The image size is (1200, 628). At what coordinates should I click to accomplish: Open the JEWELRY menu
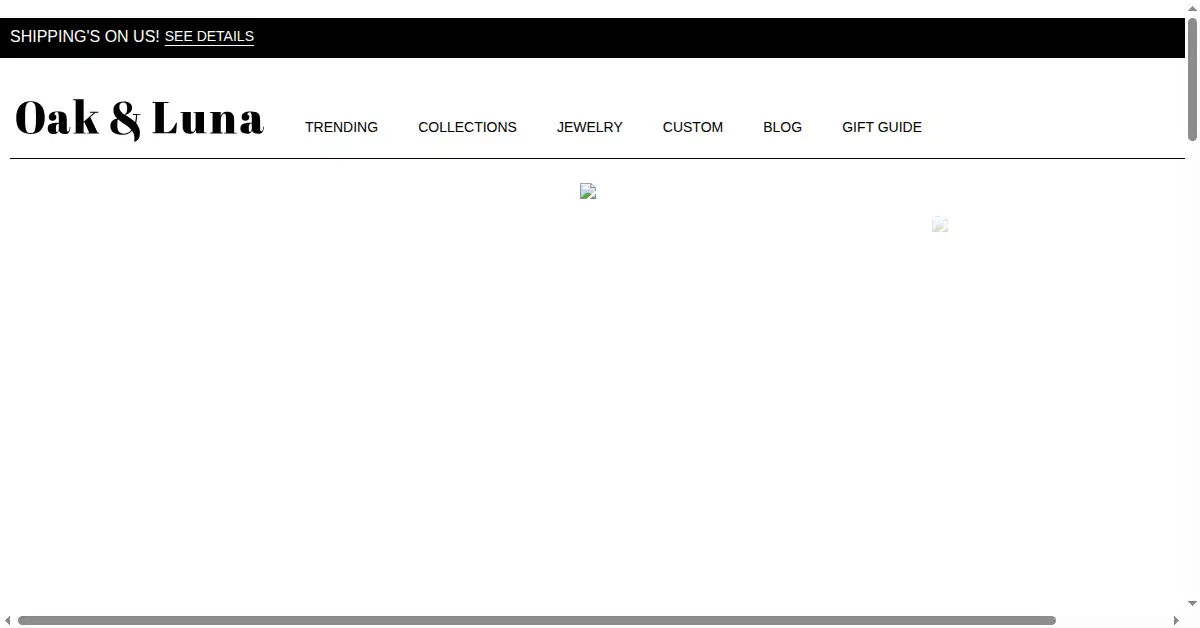click(590, 127)
